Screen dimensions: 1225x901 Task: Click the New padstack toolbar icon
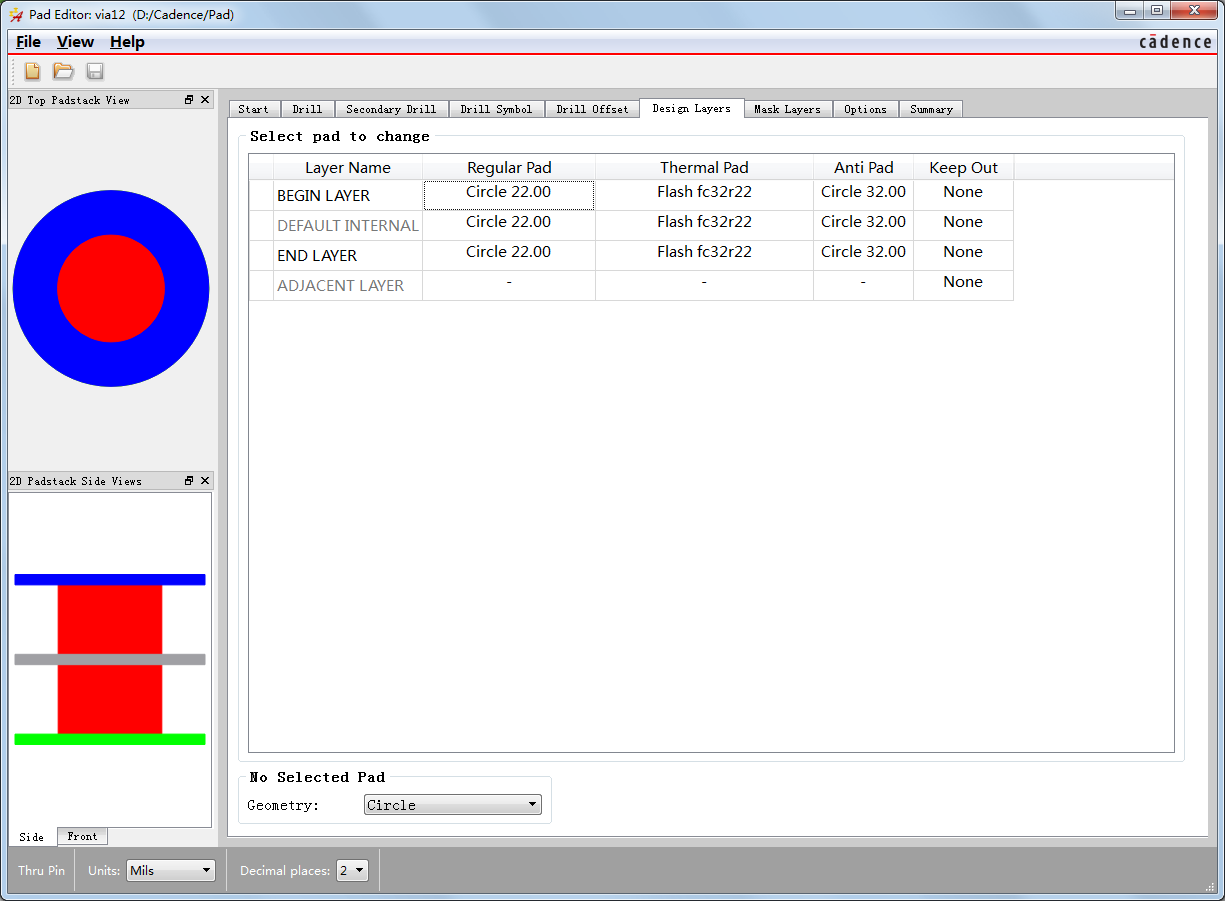click(33, 71)
